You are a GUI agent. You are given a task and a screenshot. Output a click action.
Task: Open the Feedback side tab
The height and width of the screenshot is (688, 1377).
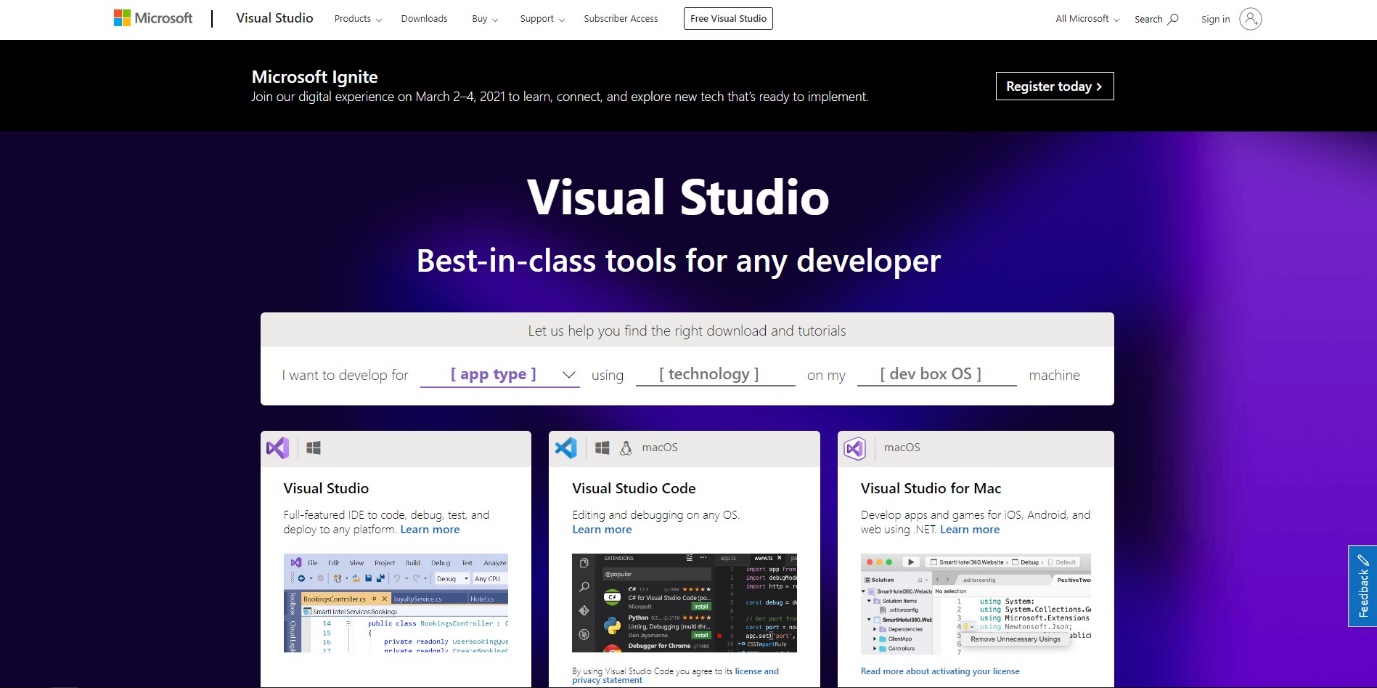coord(1362,586)
